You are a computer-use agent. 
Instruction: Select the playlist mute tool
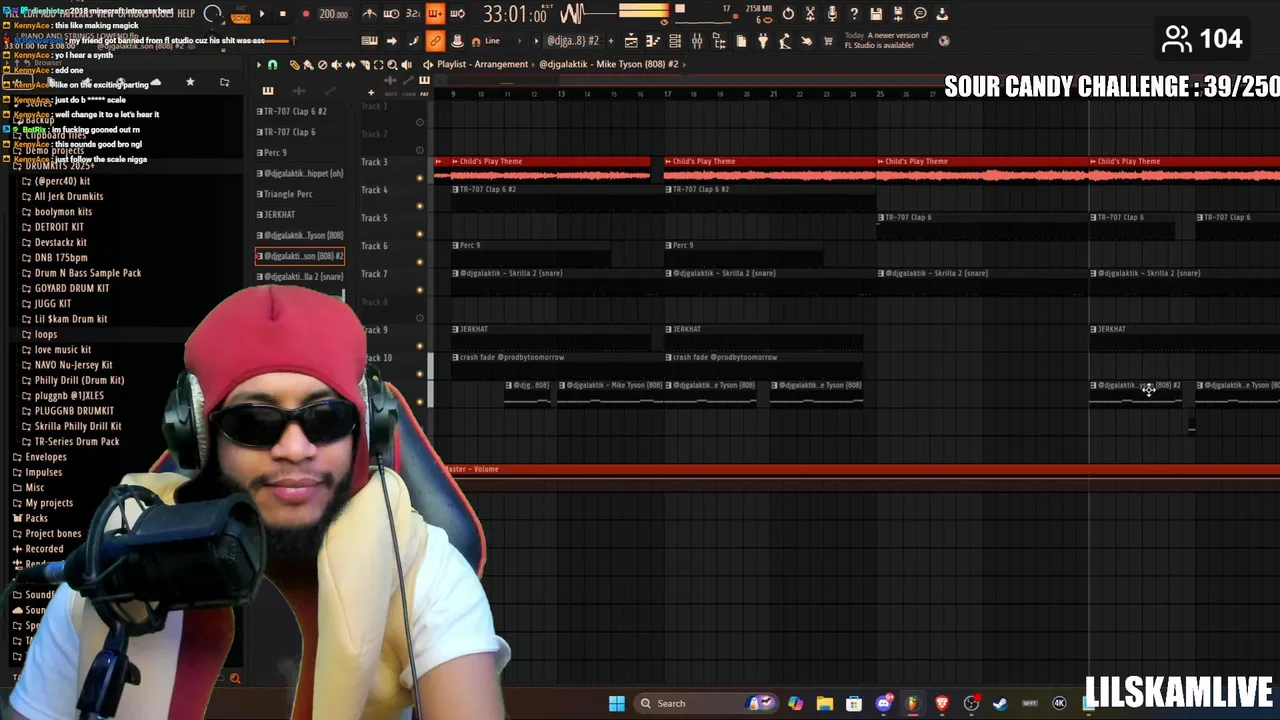click(x=336, y=65)
